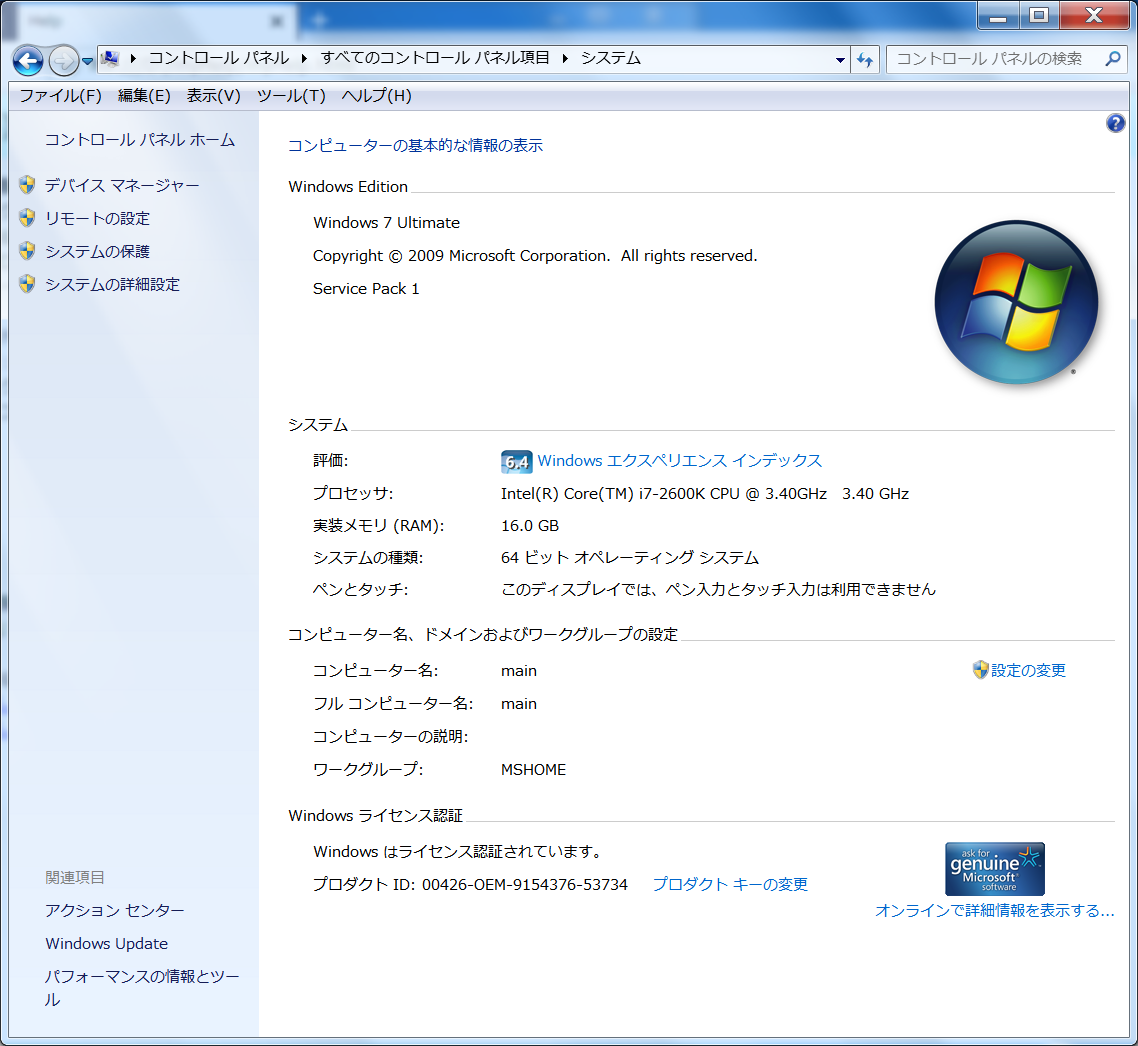
Task: Click the MSHOME workgroup value
Action: [x=533, y=770]
